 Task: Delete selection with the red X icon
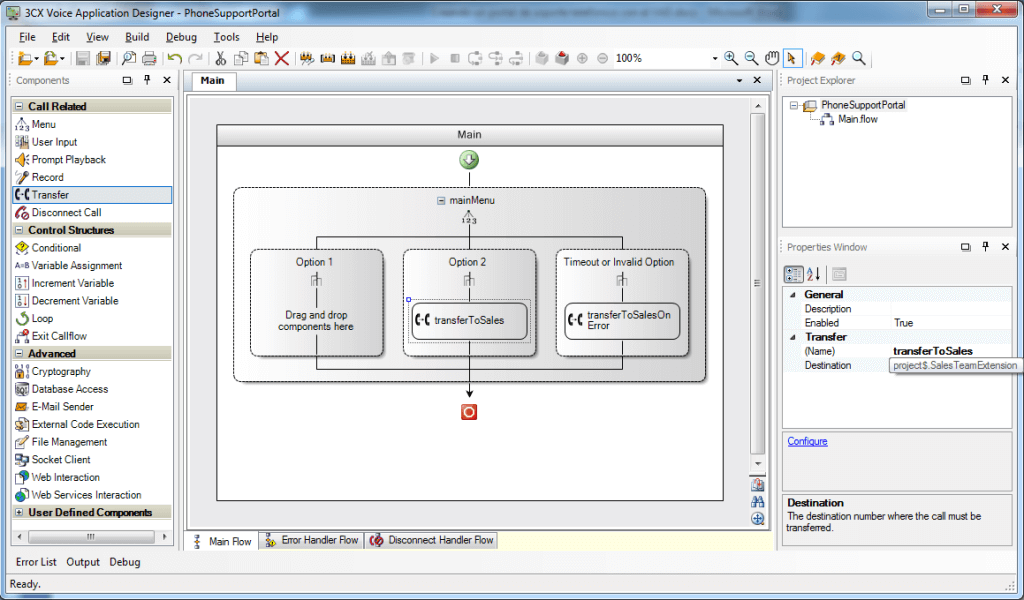click(281, 59)
